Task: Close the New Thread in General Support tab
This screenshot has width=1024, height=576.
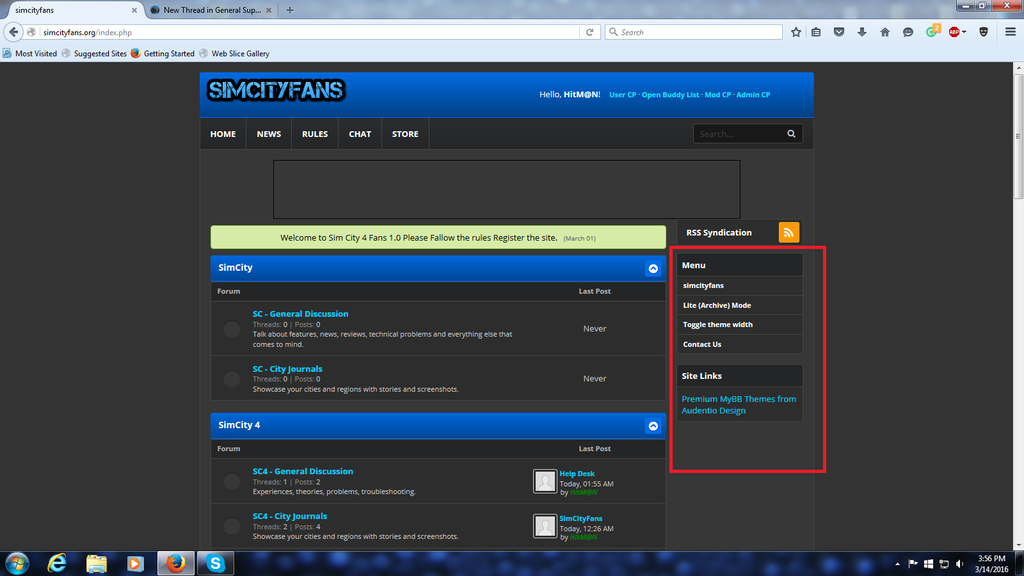Action: (268, 10)
